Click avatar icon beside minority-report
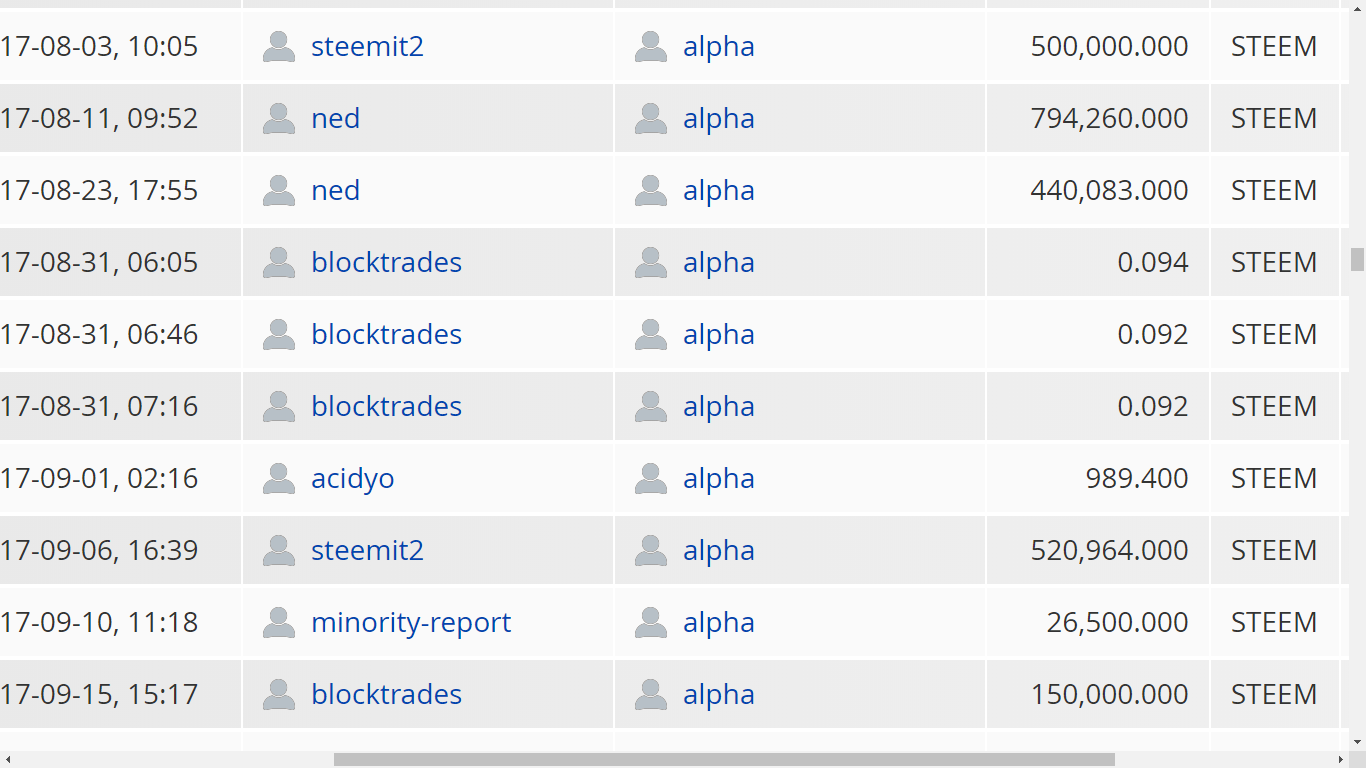 (x=279, y=623)
